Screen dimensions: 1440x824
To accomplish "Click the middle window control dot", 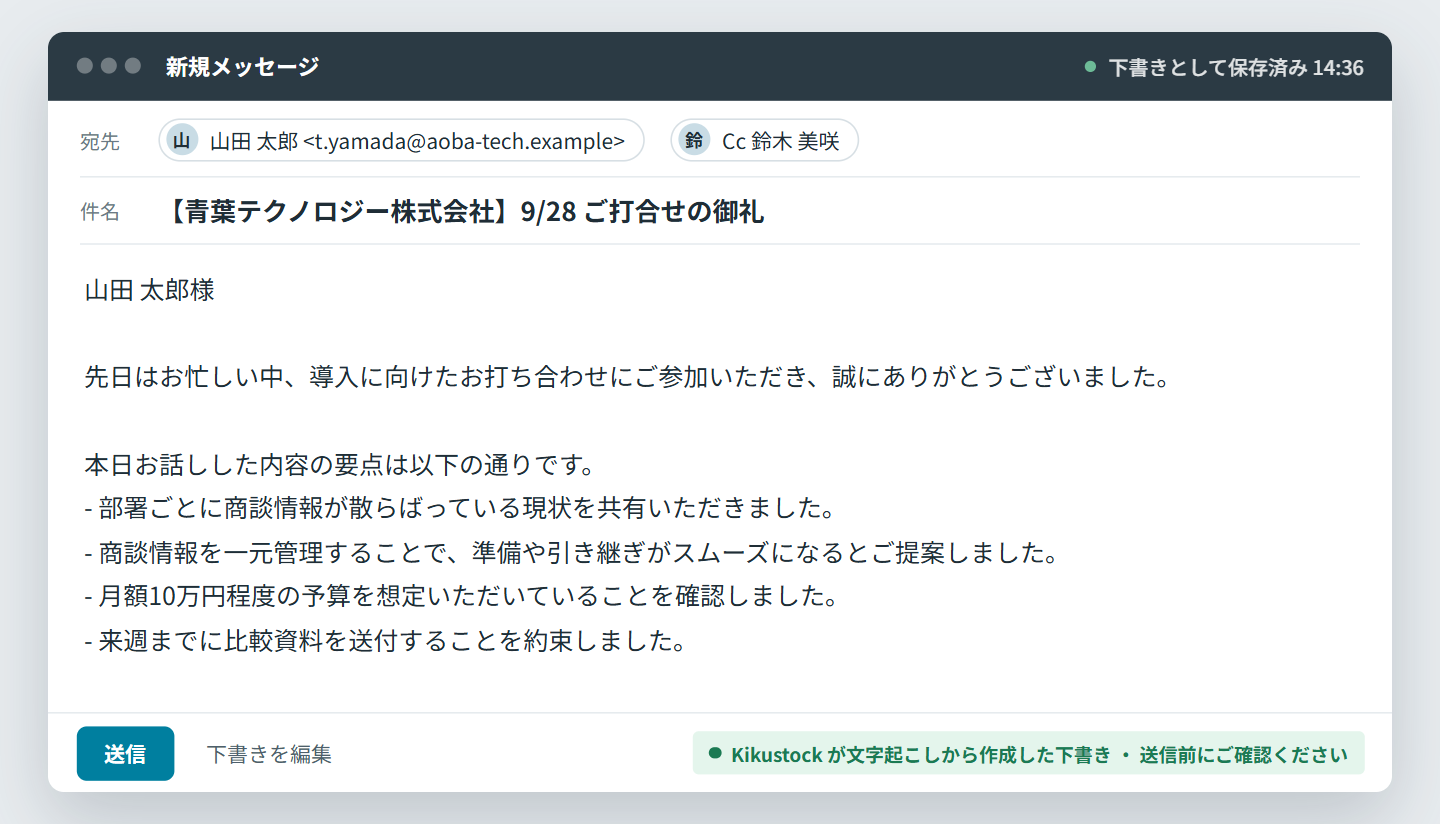I will [109, 66].
